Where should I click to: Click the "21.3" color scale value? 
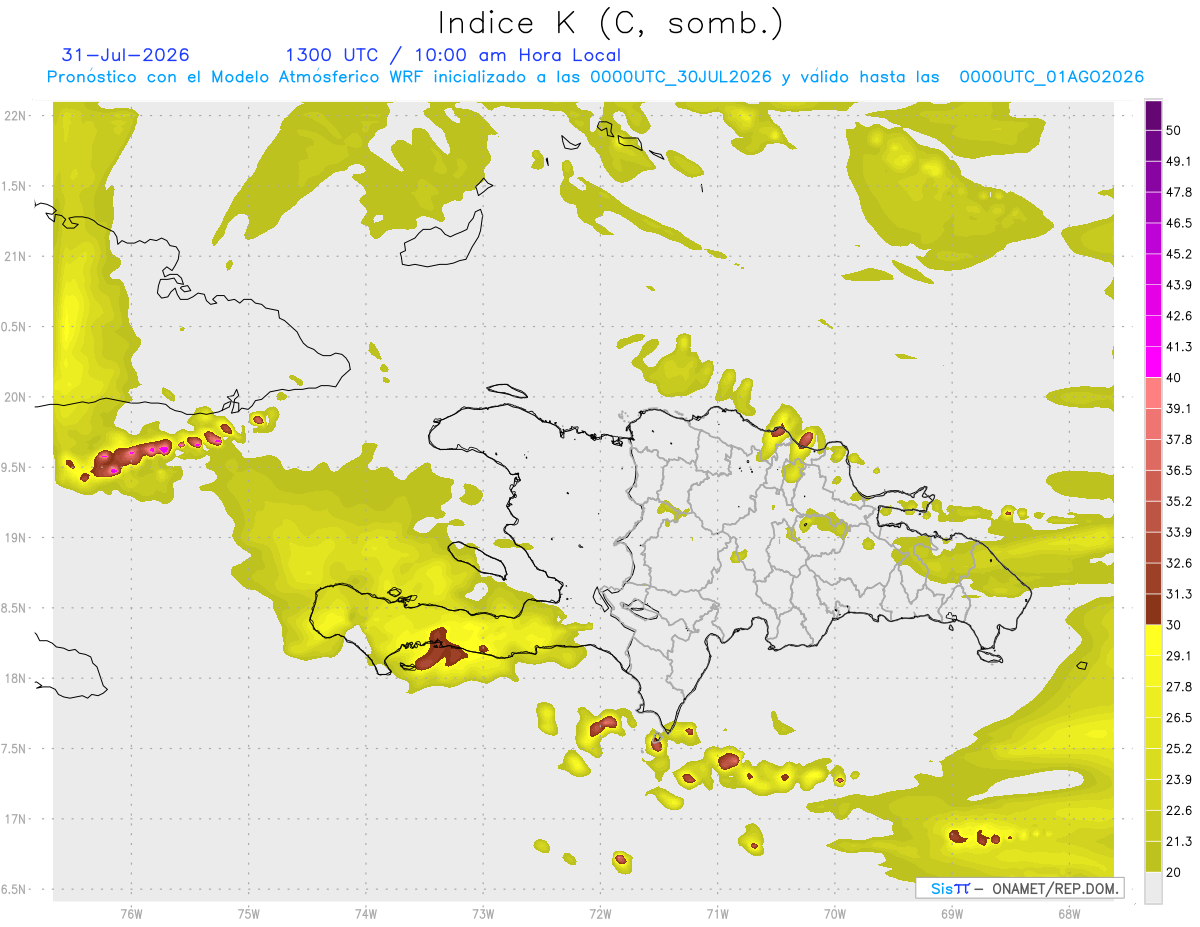tap(1178, 841)
